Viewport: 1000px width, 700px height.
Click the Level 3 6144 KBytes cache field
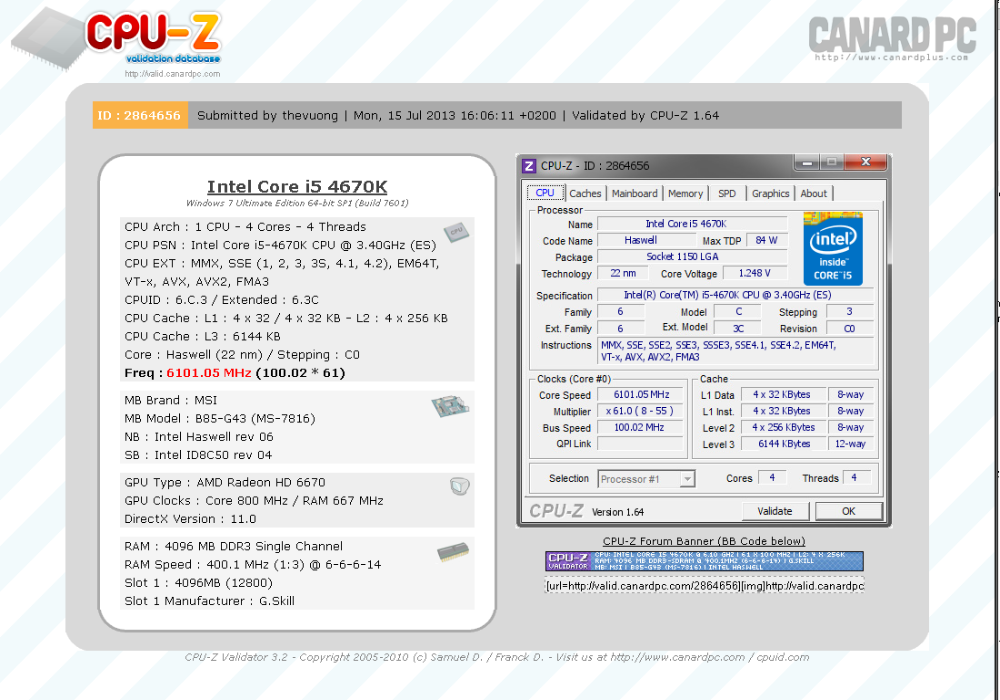[783, 444]
